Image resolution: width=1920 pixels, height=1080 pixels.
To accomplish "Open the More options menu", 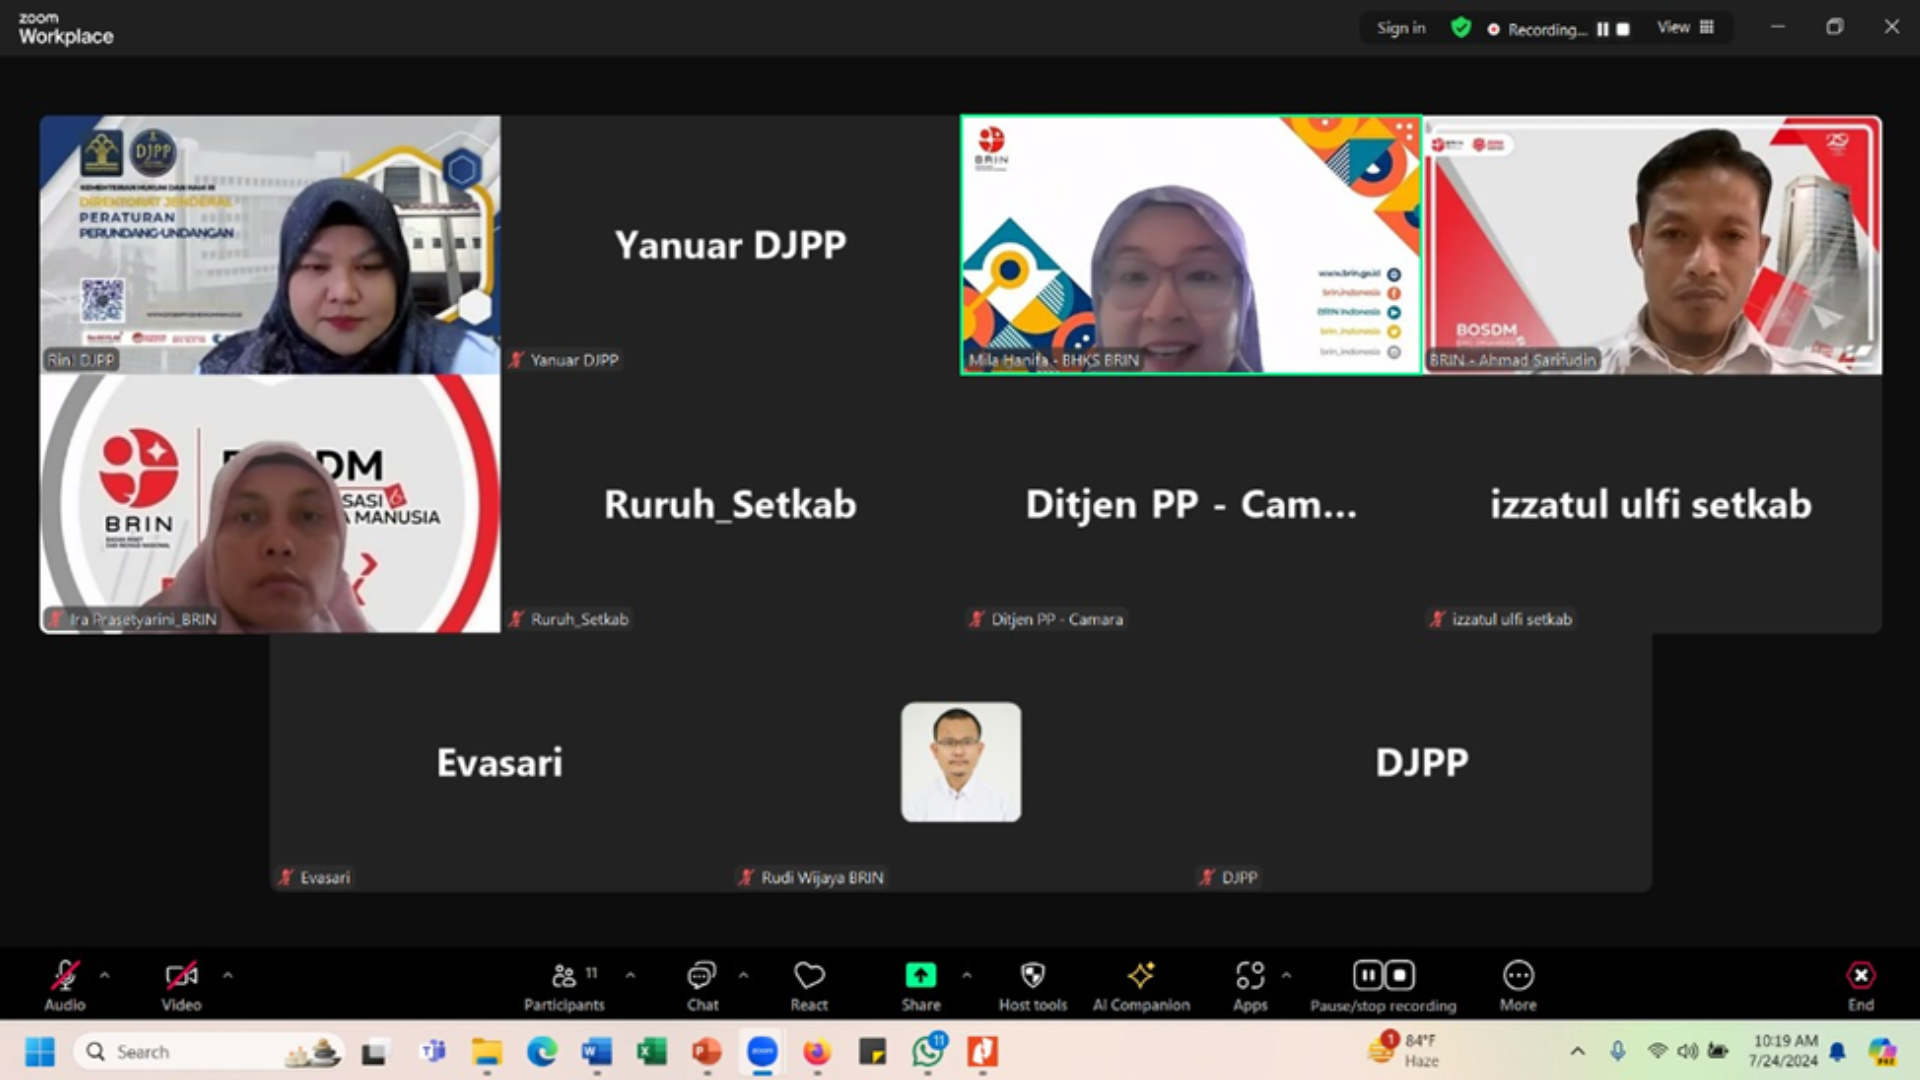I will pos(1518,985).
